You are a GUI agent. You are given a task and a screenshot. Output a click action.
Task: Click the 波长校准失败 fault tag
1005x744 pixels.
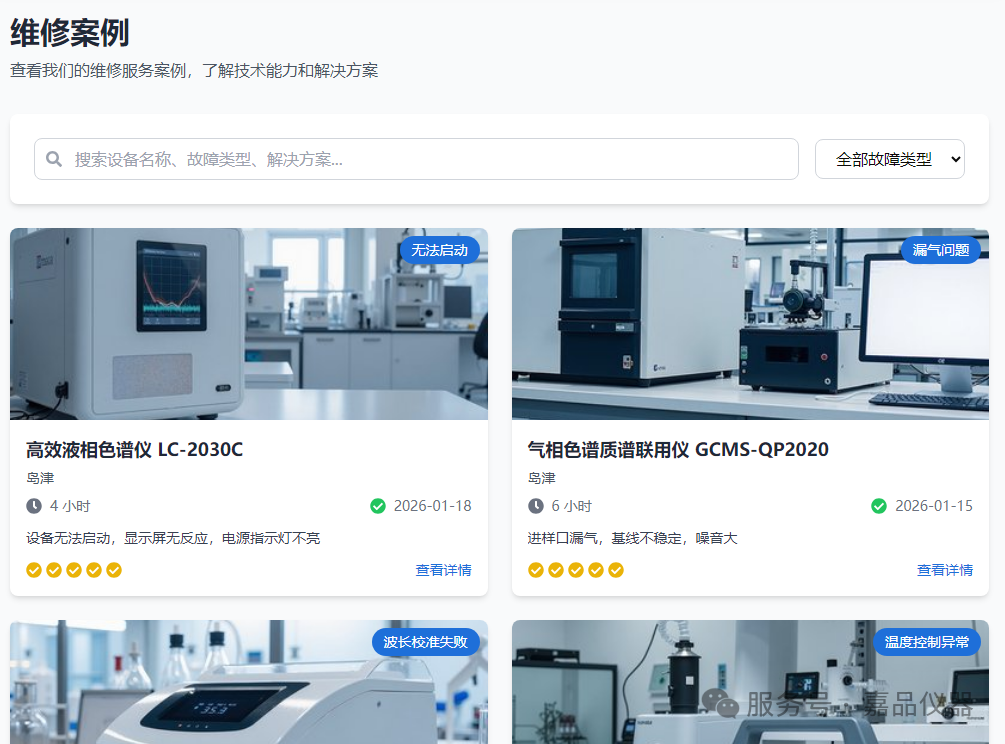point(426,641)
